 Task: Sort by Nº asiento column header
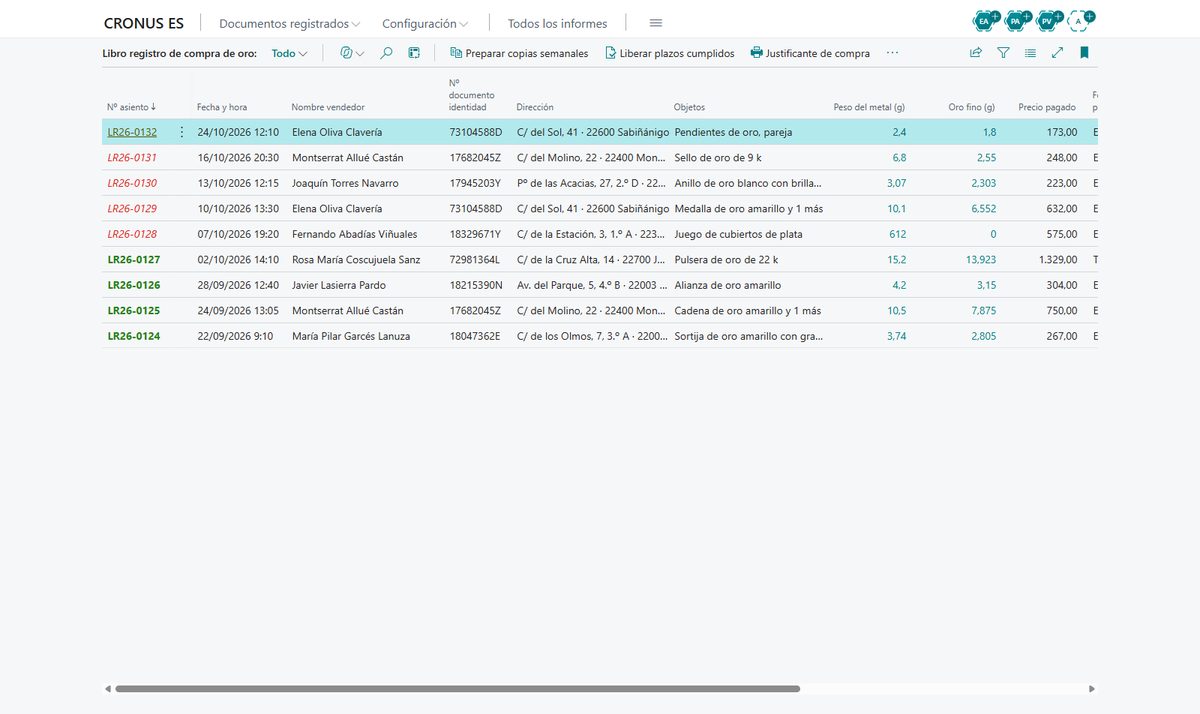tap(131, 107)
